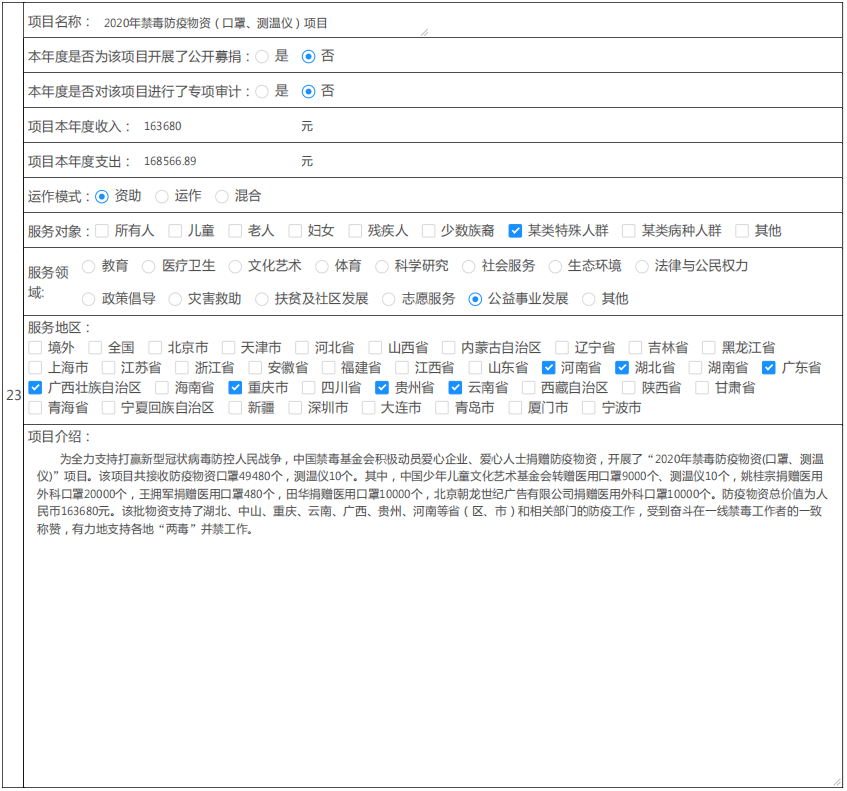Select 医疗卫生 service field radio
The height and width of the screenshot is (791, 847).
[149, 267]
